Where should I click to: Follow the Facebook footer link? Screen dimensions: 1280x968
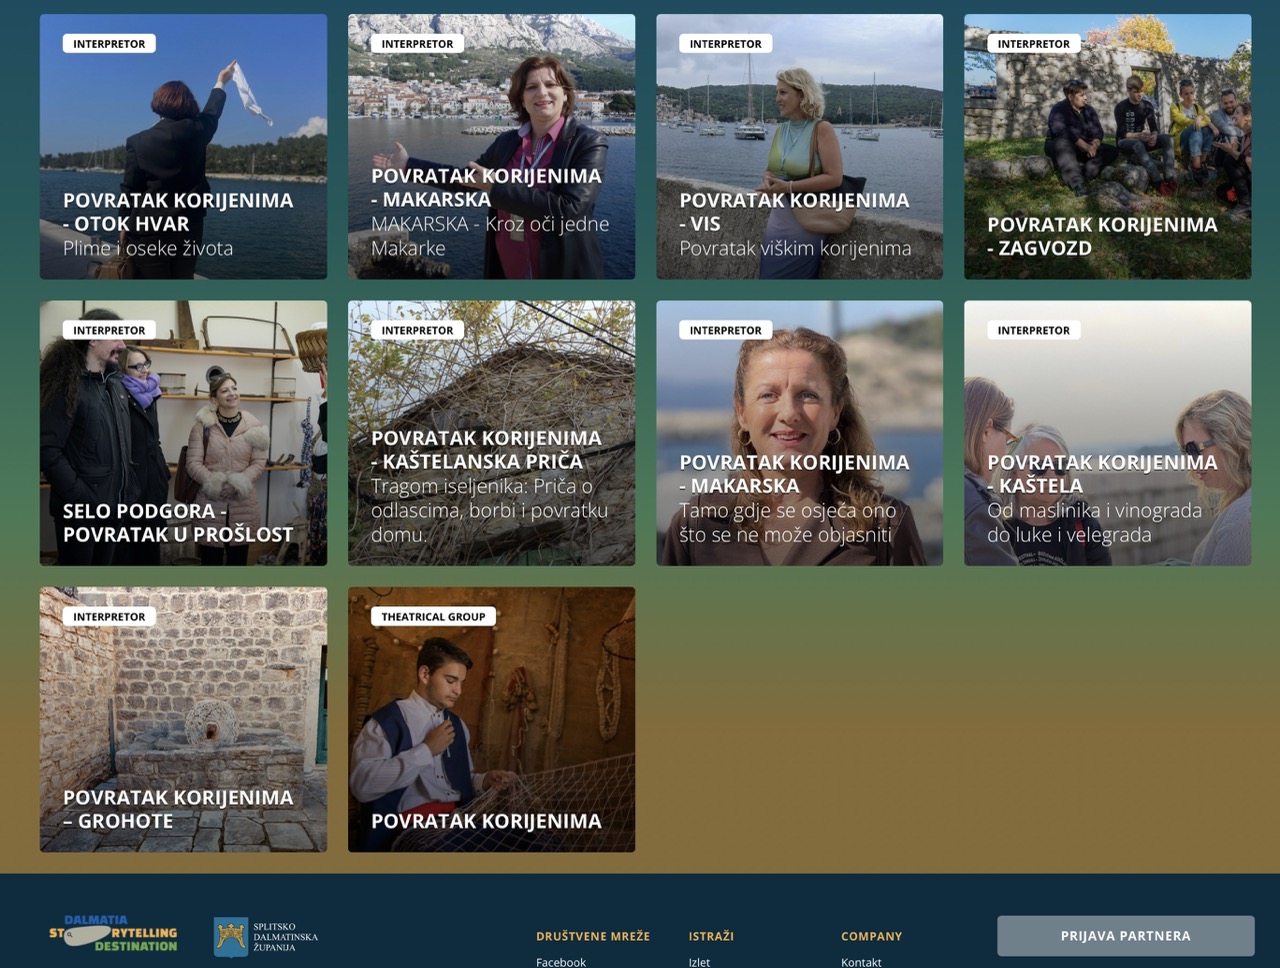coord(561,962)
